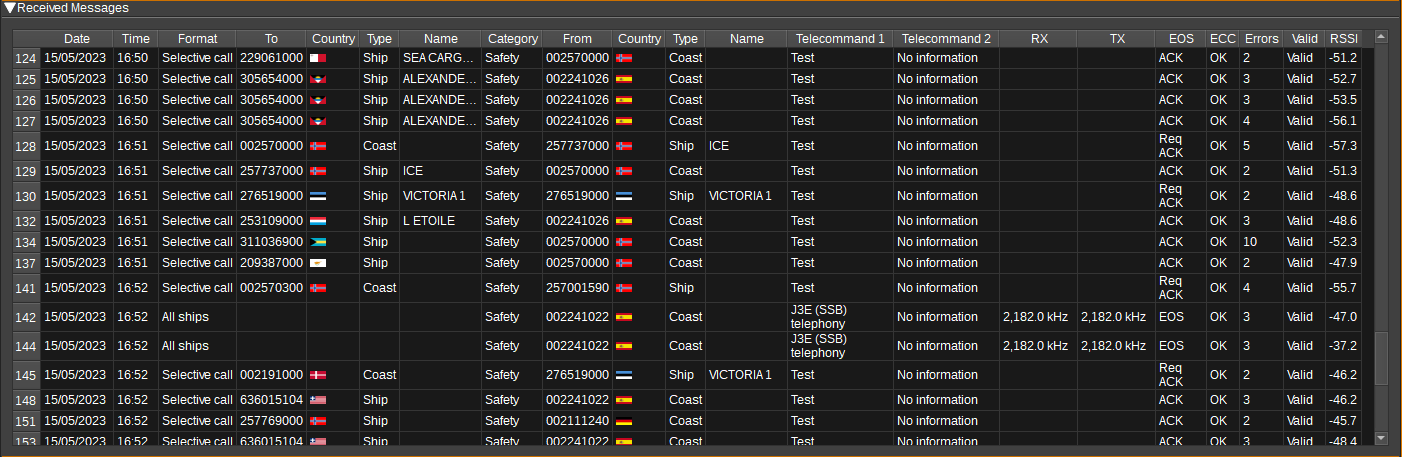This screenshot has width=1402, height=457.
Task: Sort by the RSSI column header
Action: 1343,38
